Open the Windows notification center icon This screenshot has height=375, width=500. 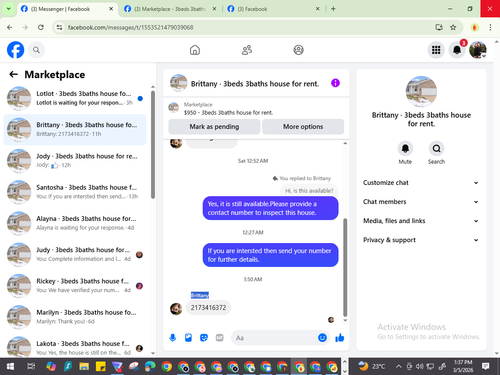click(x=486, y=367)
